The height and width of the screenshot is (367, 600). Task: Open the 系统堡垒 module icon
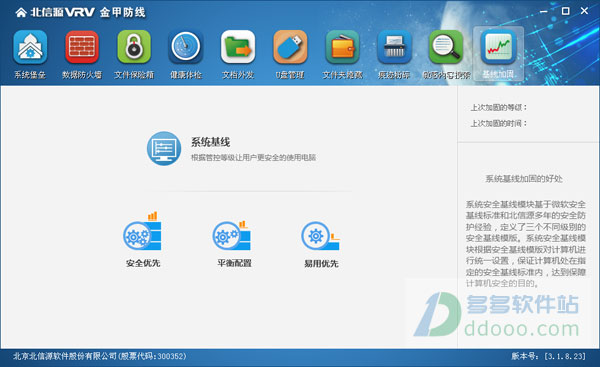30,47
